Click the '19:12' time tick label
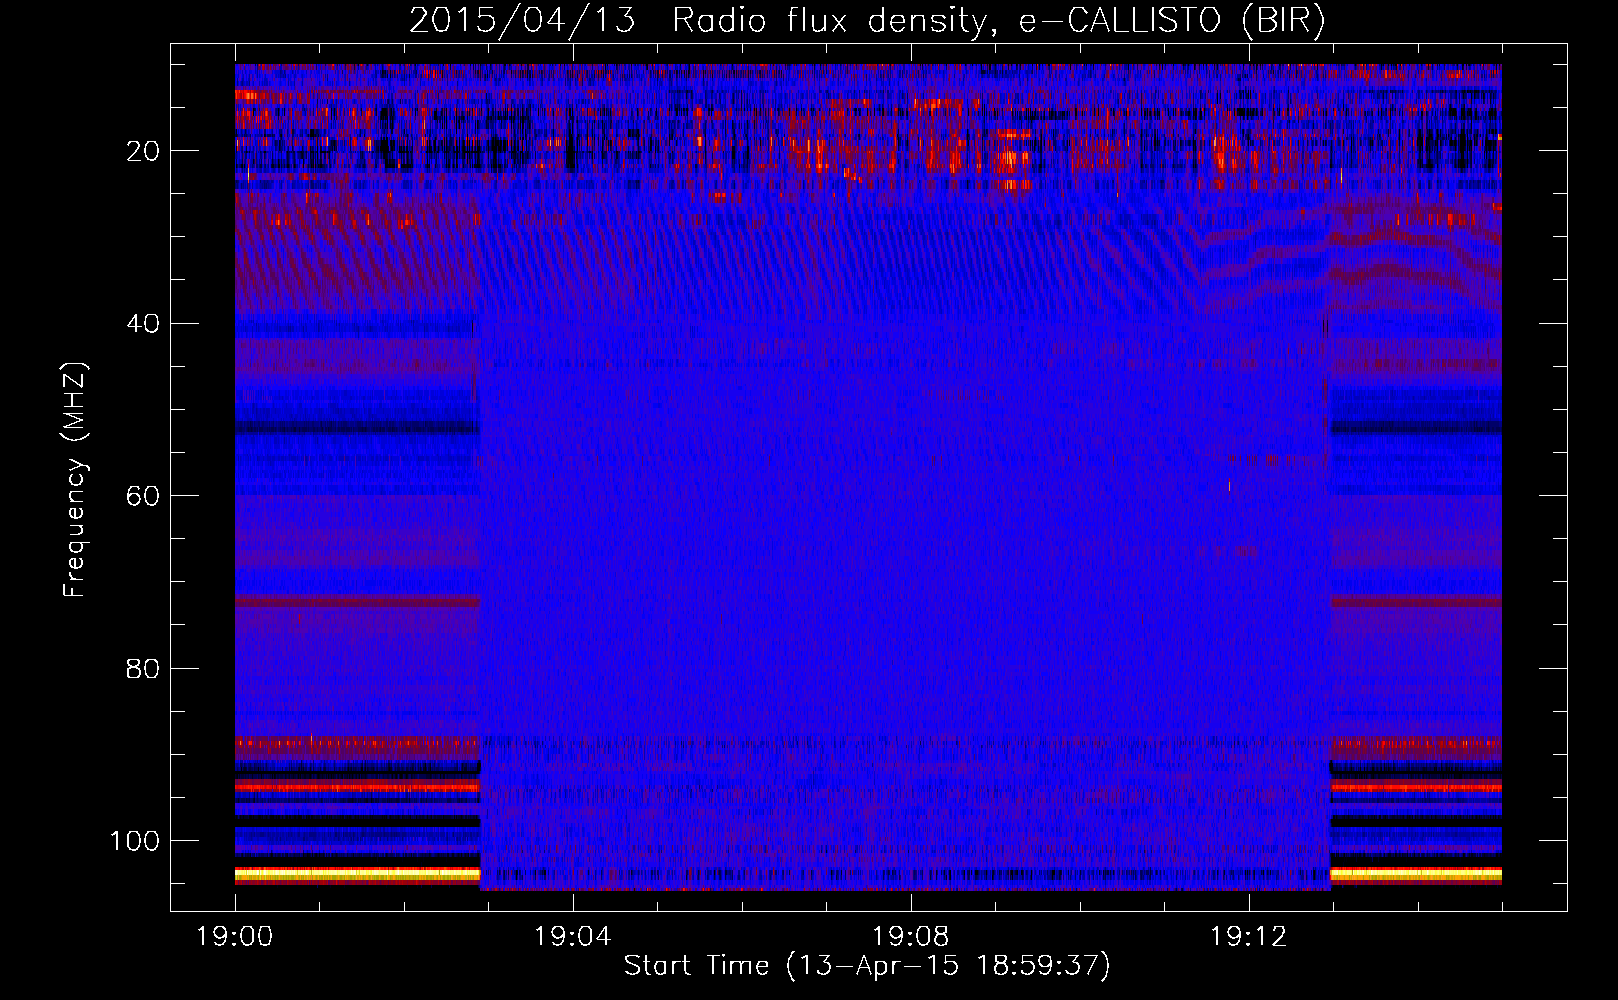1618x1000 pixels. 1248,937
